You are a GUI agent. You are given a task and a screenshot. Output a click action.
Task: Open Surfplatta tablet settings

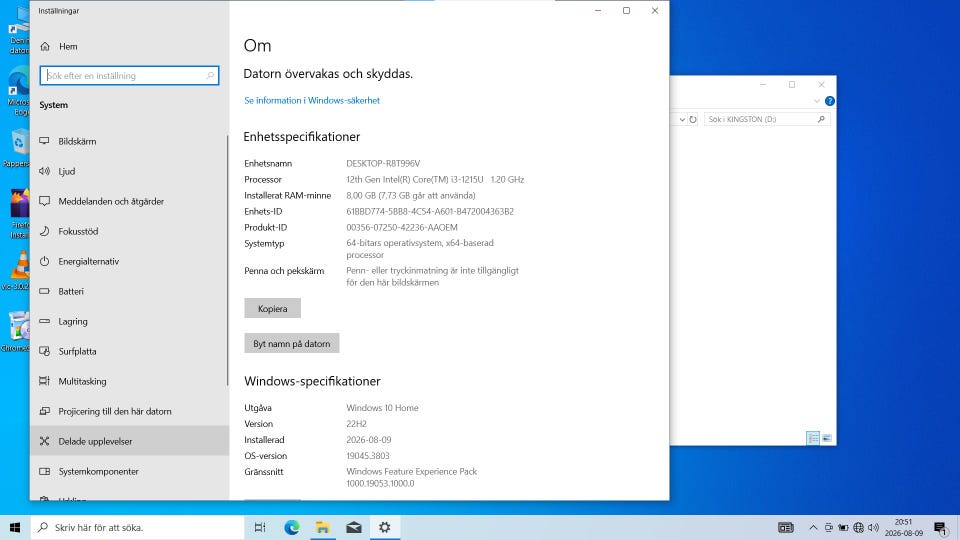(129, 351)
